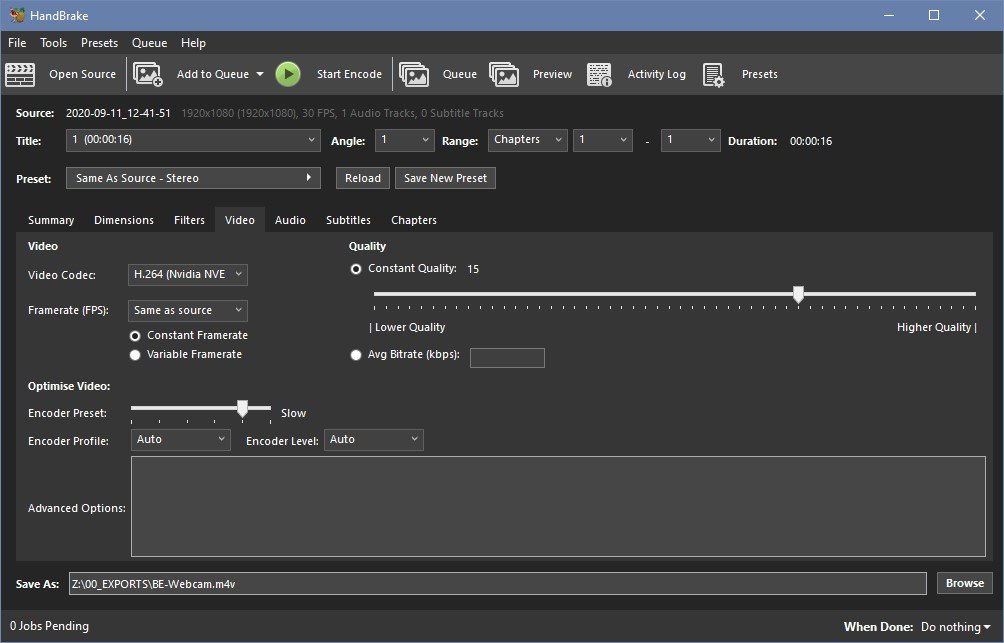Image resolution: width=1004 pixels, height=643 pixels.
Task: Click the Preview icon
Action: coord(504,74)
